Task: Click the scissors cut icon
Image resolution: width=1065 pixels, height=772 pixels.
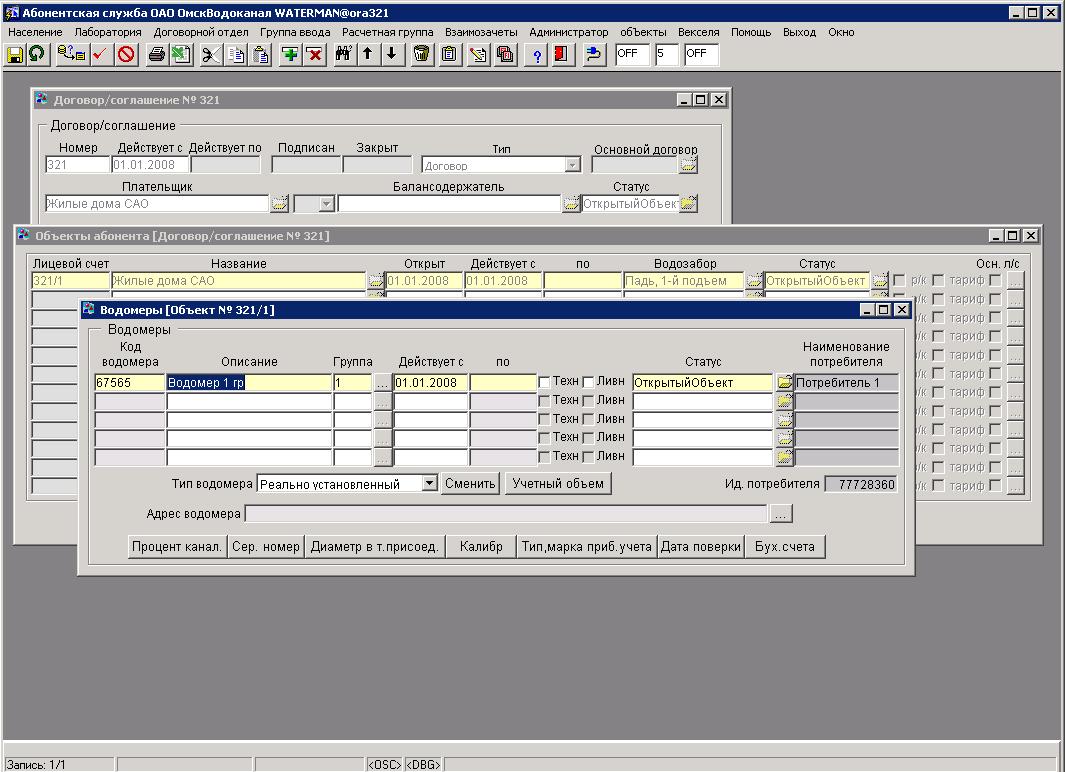Action: point(210,54)
